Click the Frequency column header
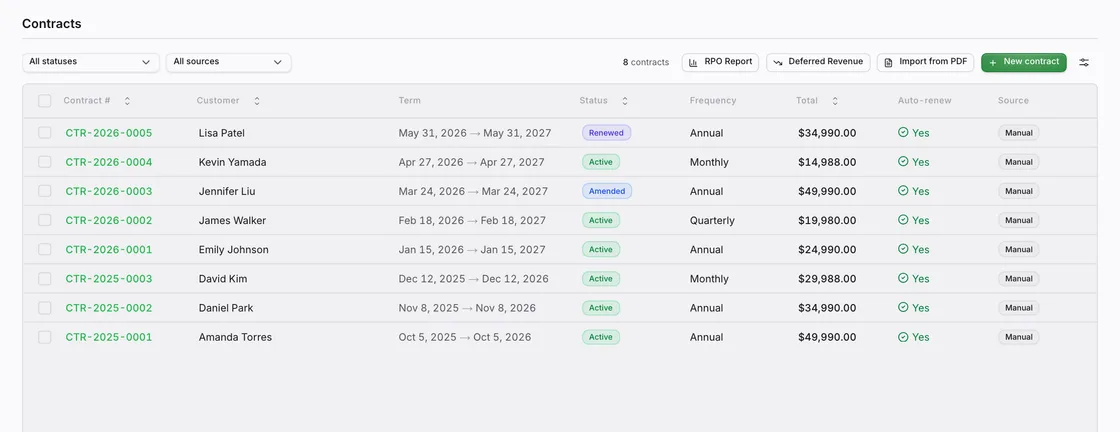1120x432 pixels. (713, 101)
